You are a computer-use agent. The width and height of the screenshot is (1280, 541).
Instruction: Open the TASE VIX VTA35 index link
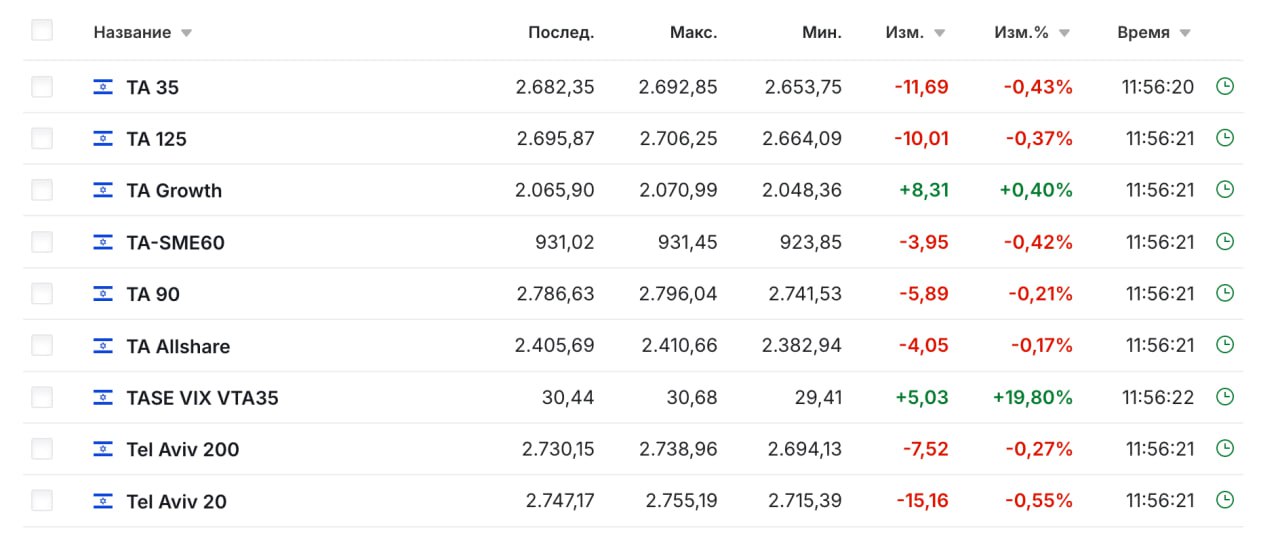tap(202, 397)
